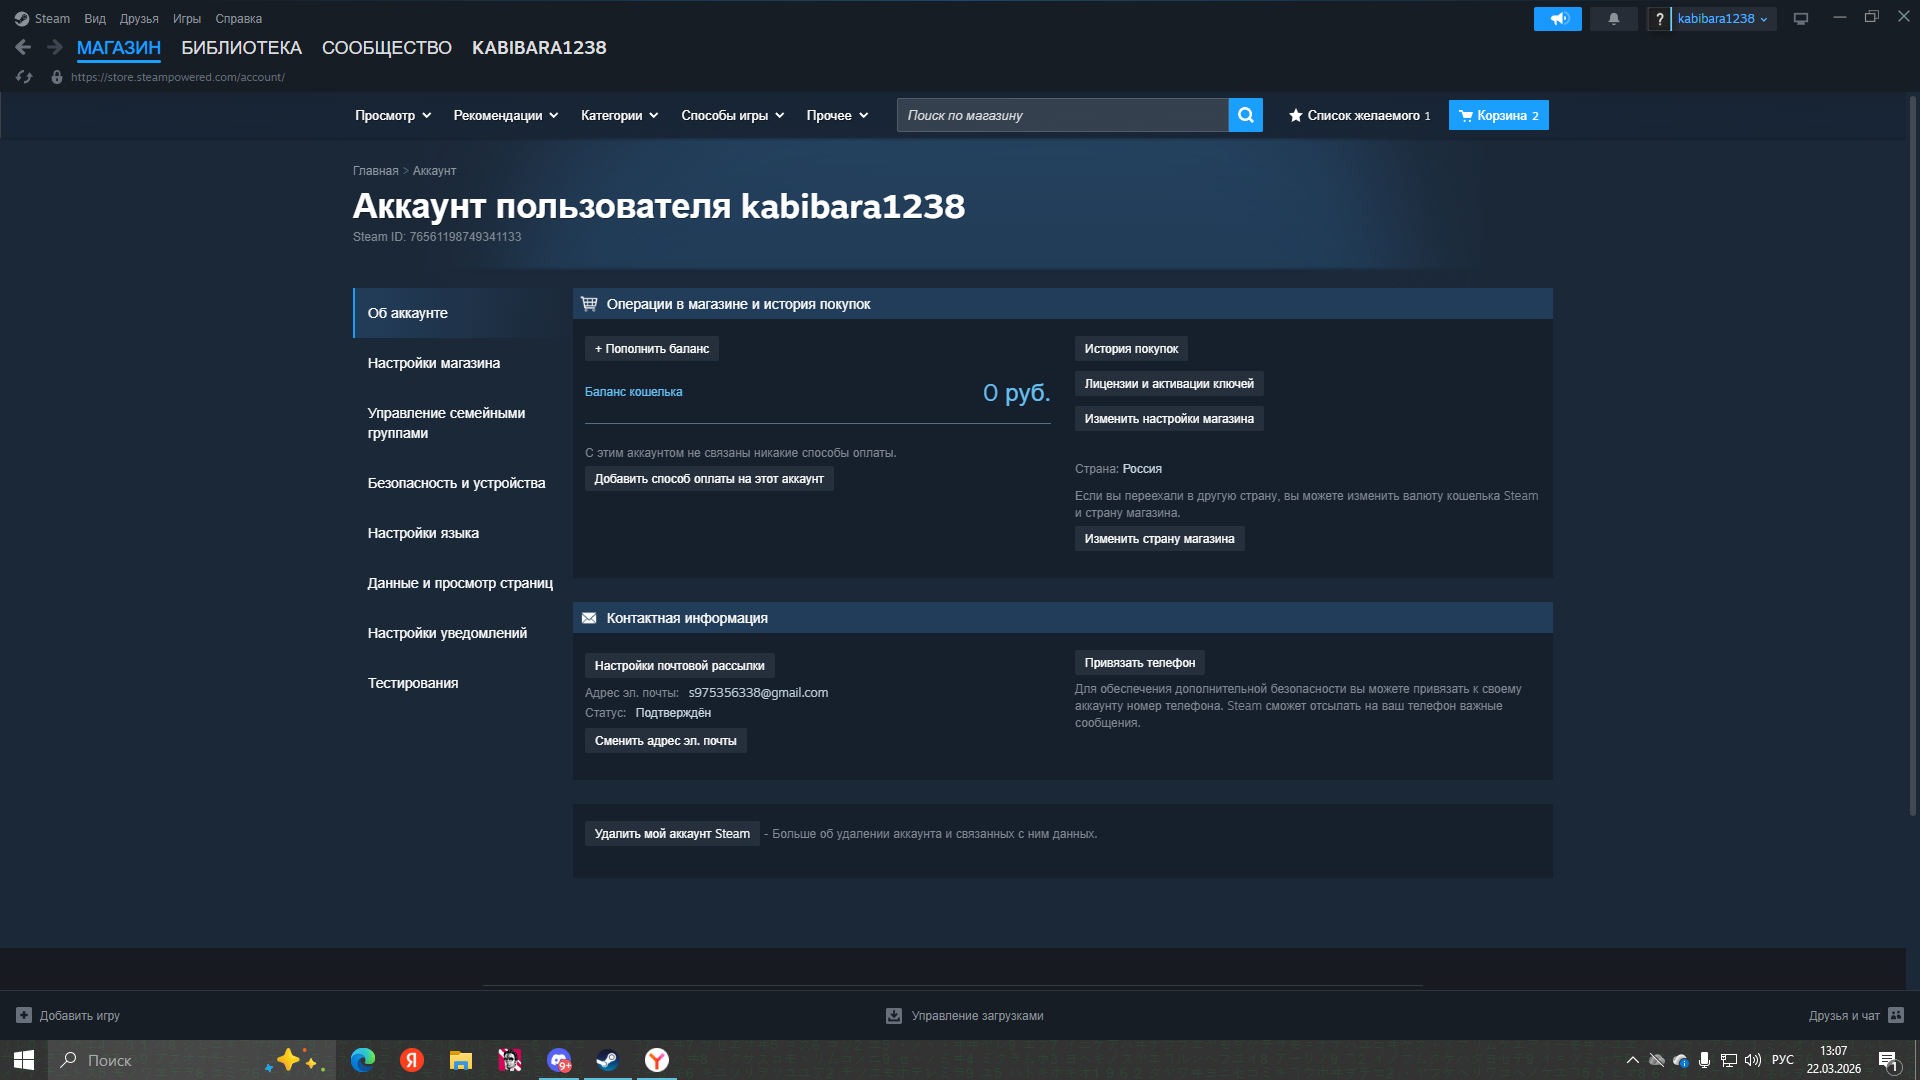Click the Пополнить баланс button
The width and height of the screenshot is (1920, 1080).
pyautogui.click(x=651, y=349)
